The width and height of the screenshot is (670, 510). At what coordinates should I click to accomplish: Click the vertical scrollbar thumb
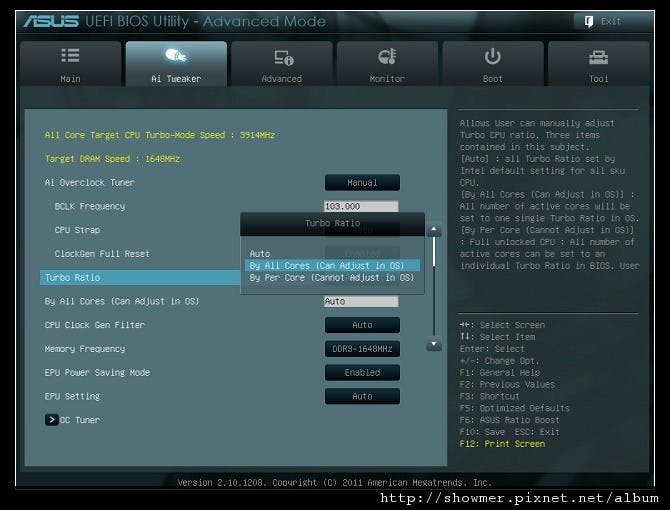[x=434, y=252]
